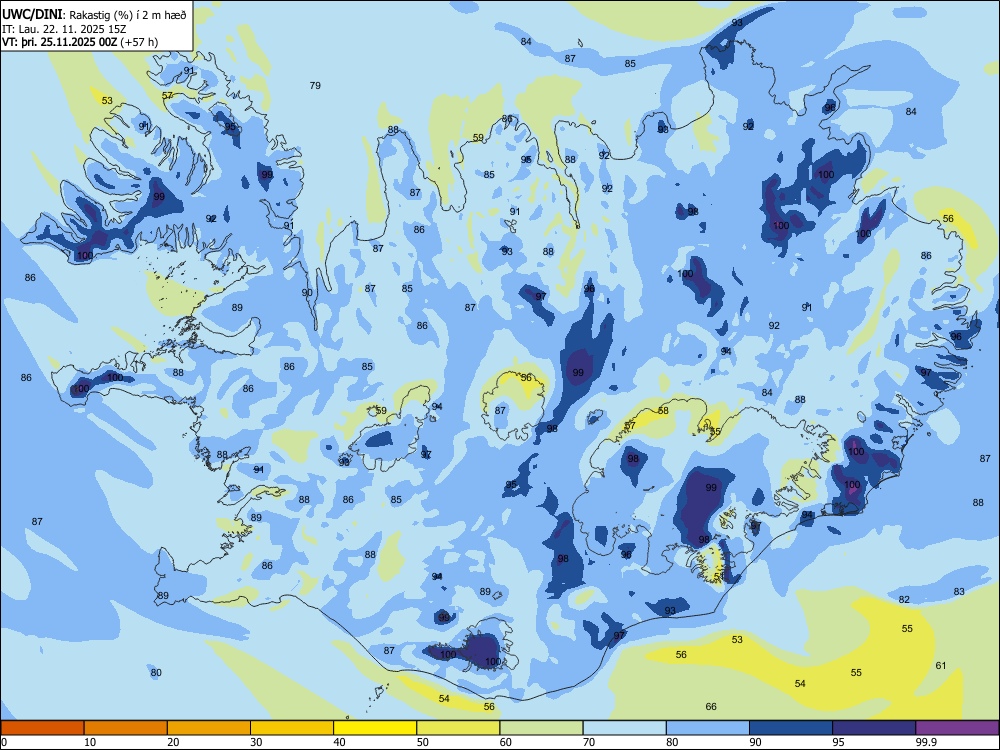Click the 'Rakastig (%) í 2 m hæð' label
The width and height of the screenshot is (1000, 750).
[x=128, y=15]
